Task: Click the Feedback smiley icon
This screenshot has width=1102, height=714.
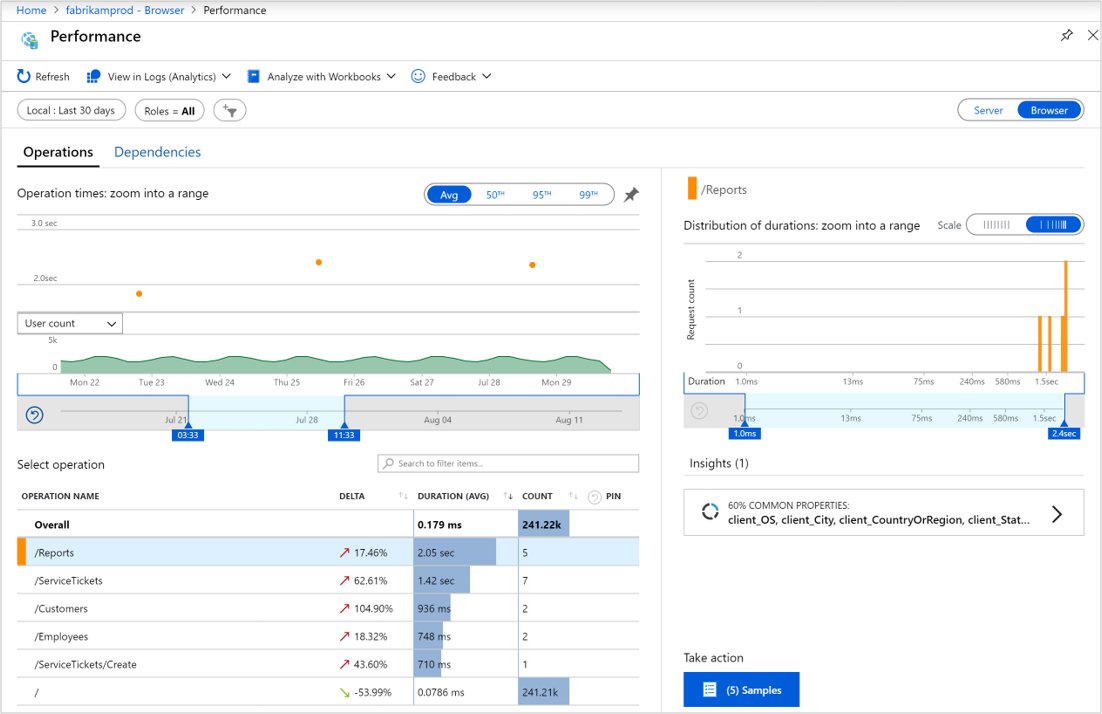Action: [416, 76]
